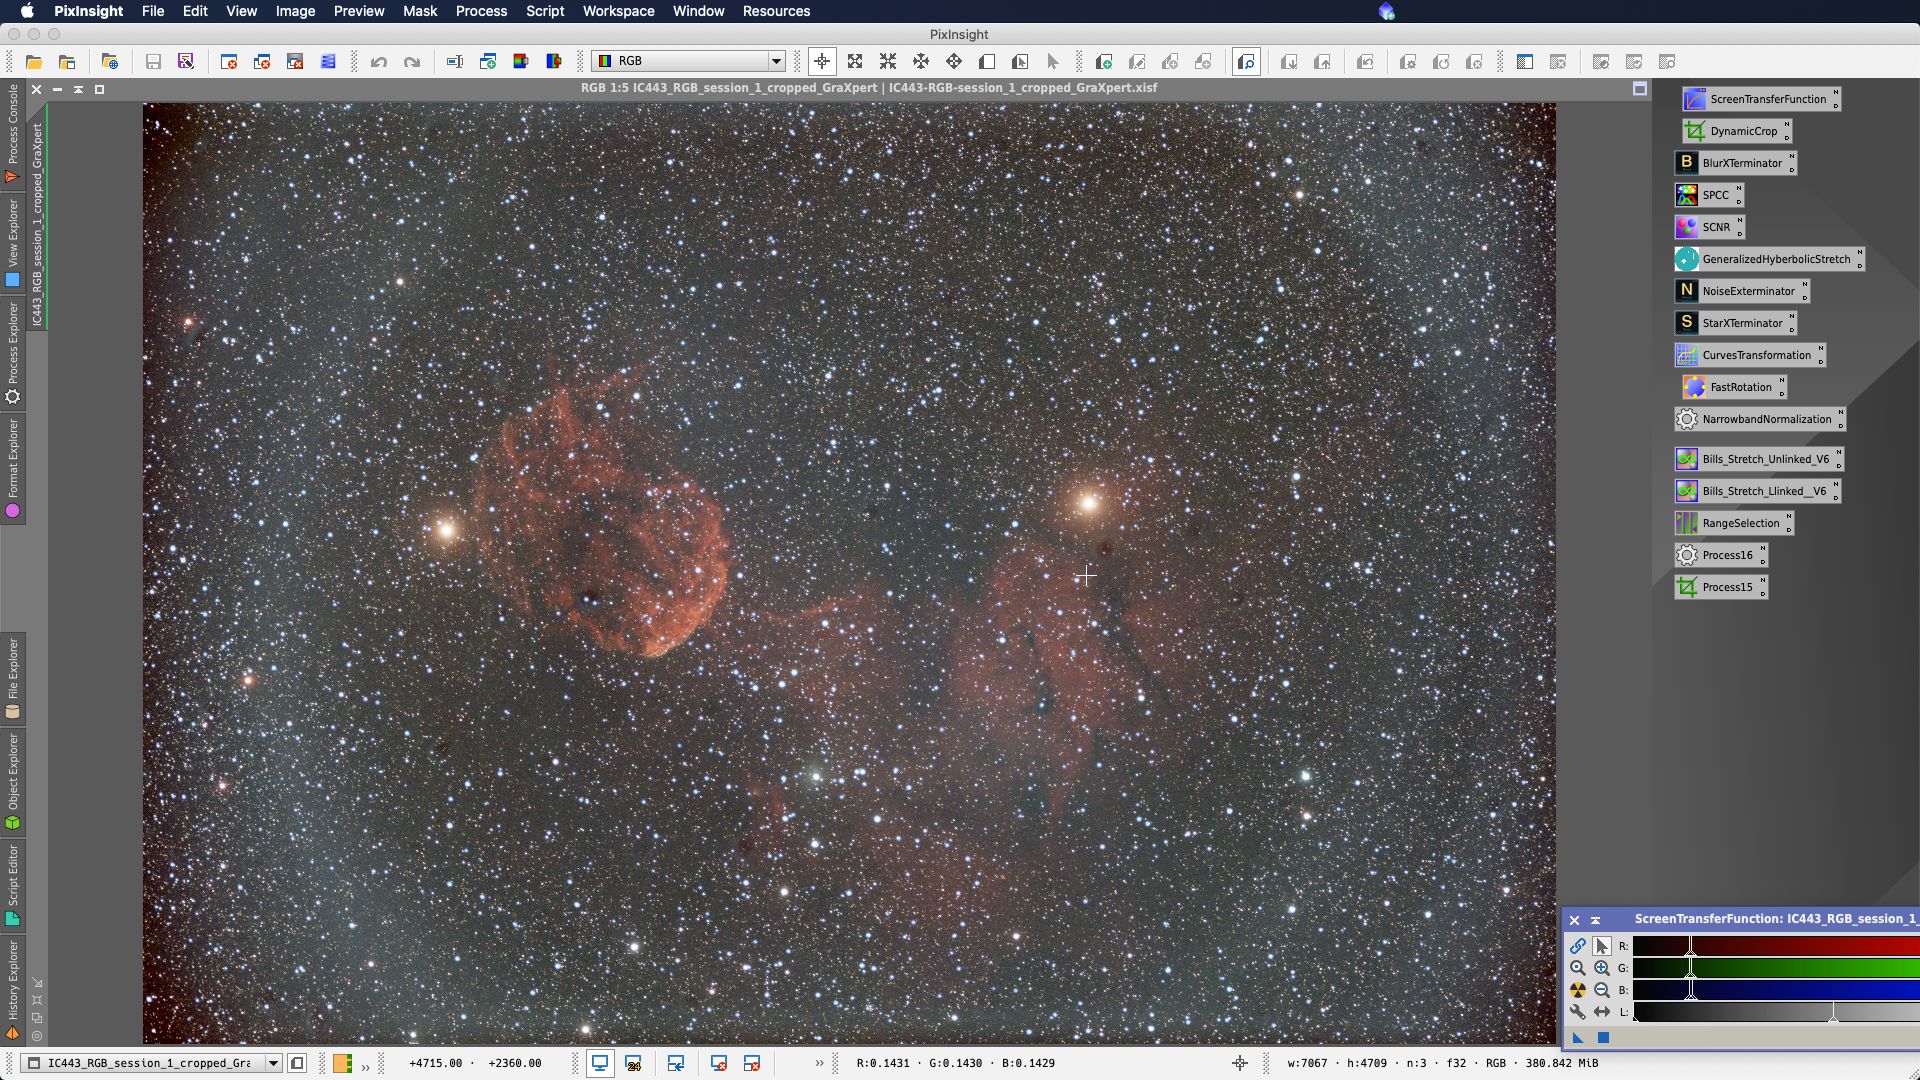
Task: Click the Zoom Out magnifier in ScreenTransferFunction
Action: point(1602,990)
